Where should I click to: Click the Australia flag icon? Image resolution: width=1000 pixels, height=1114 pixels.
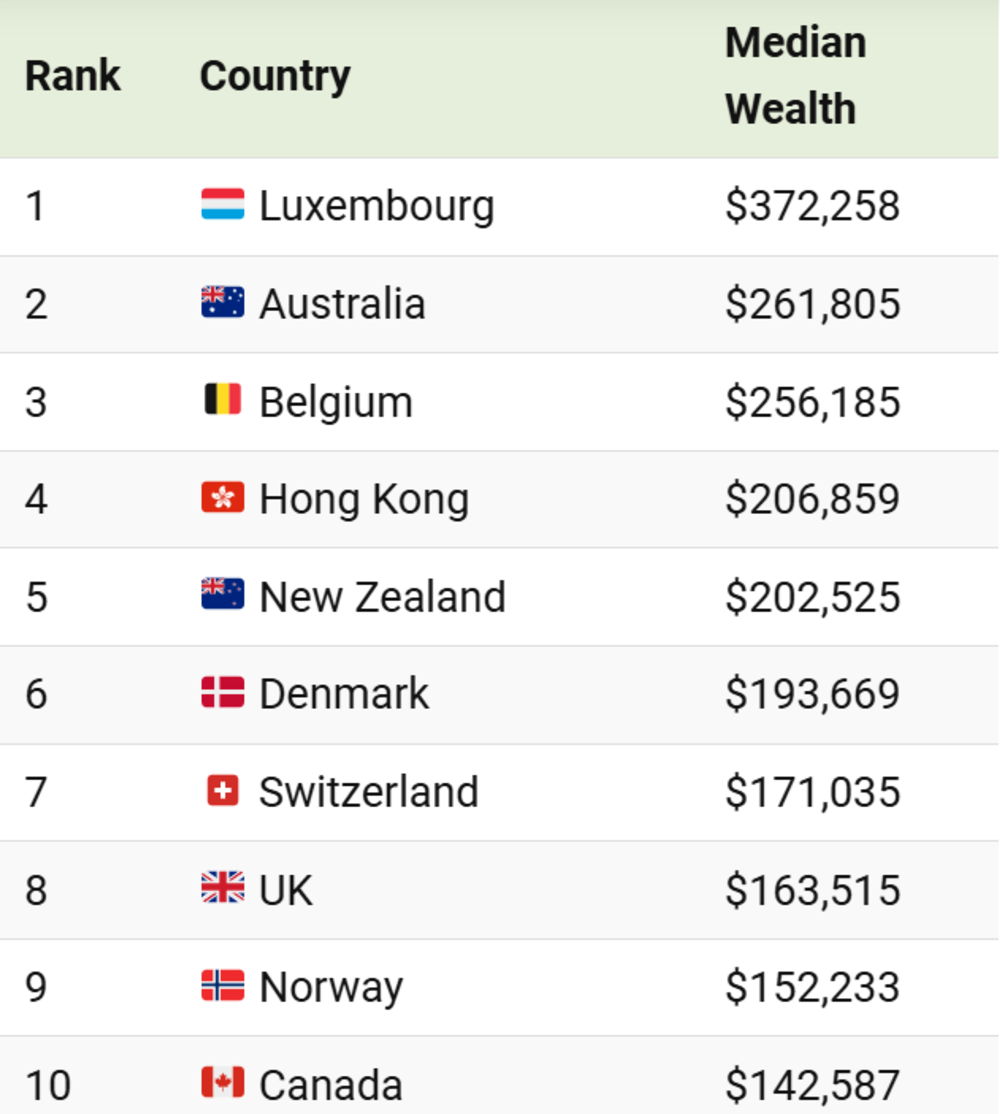click(222, 302)
